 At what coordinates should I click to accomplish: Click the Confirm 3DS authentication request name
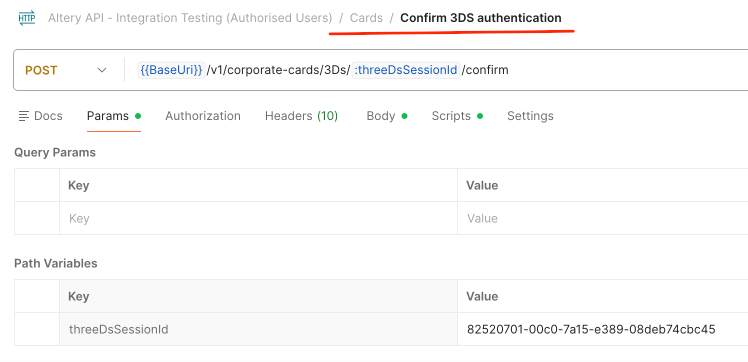click(x=481, y=18)
